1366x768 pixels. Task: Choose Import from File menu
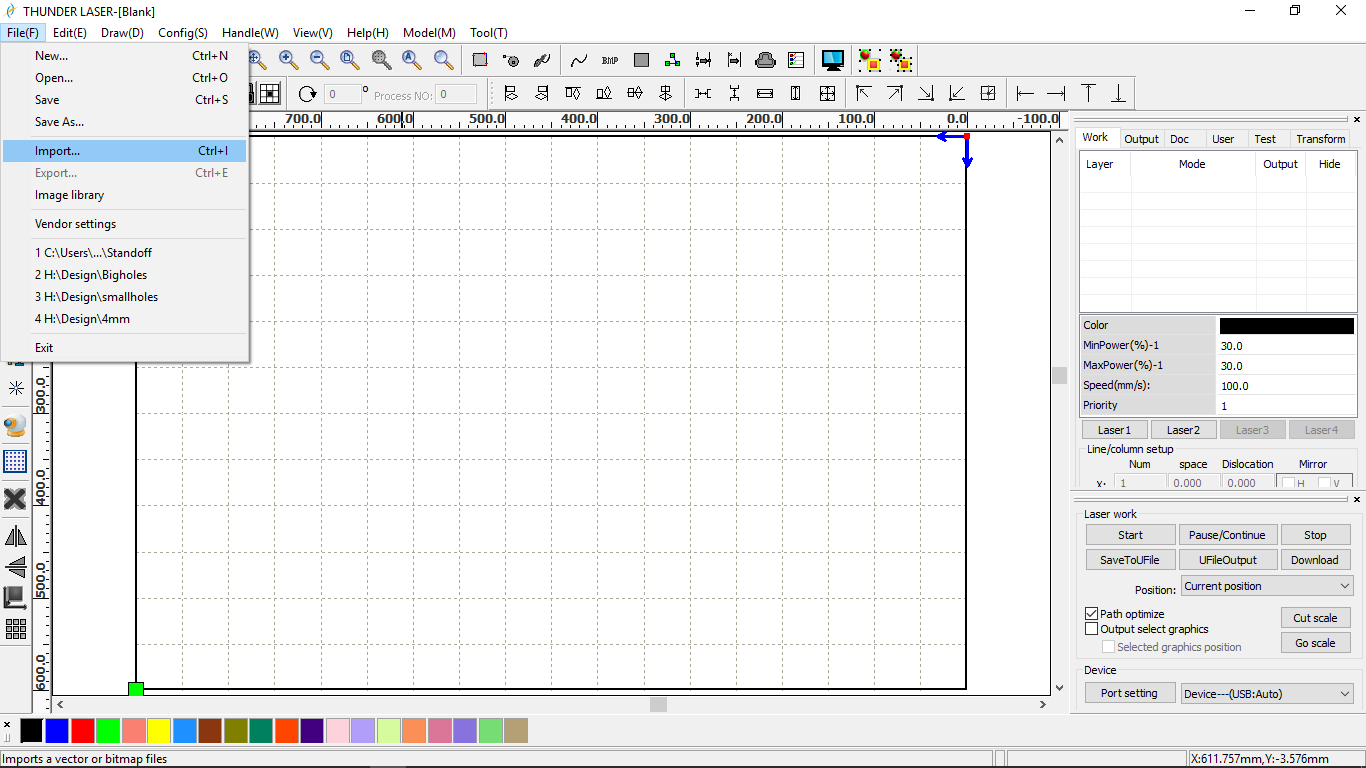(125, 151)
